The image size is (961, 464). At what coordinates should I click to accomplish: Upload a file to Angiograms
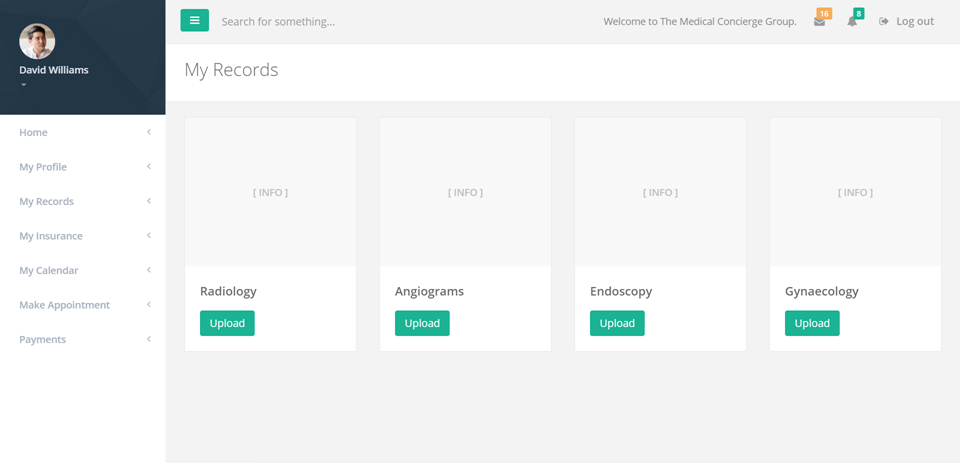[x=422, y=323]
